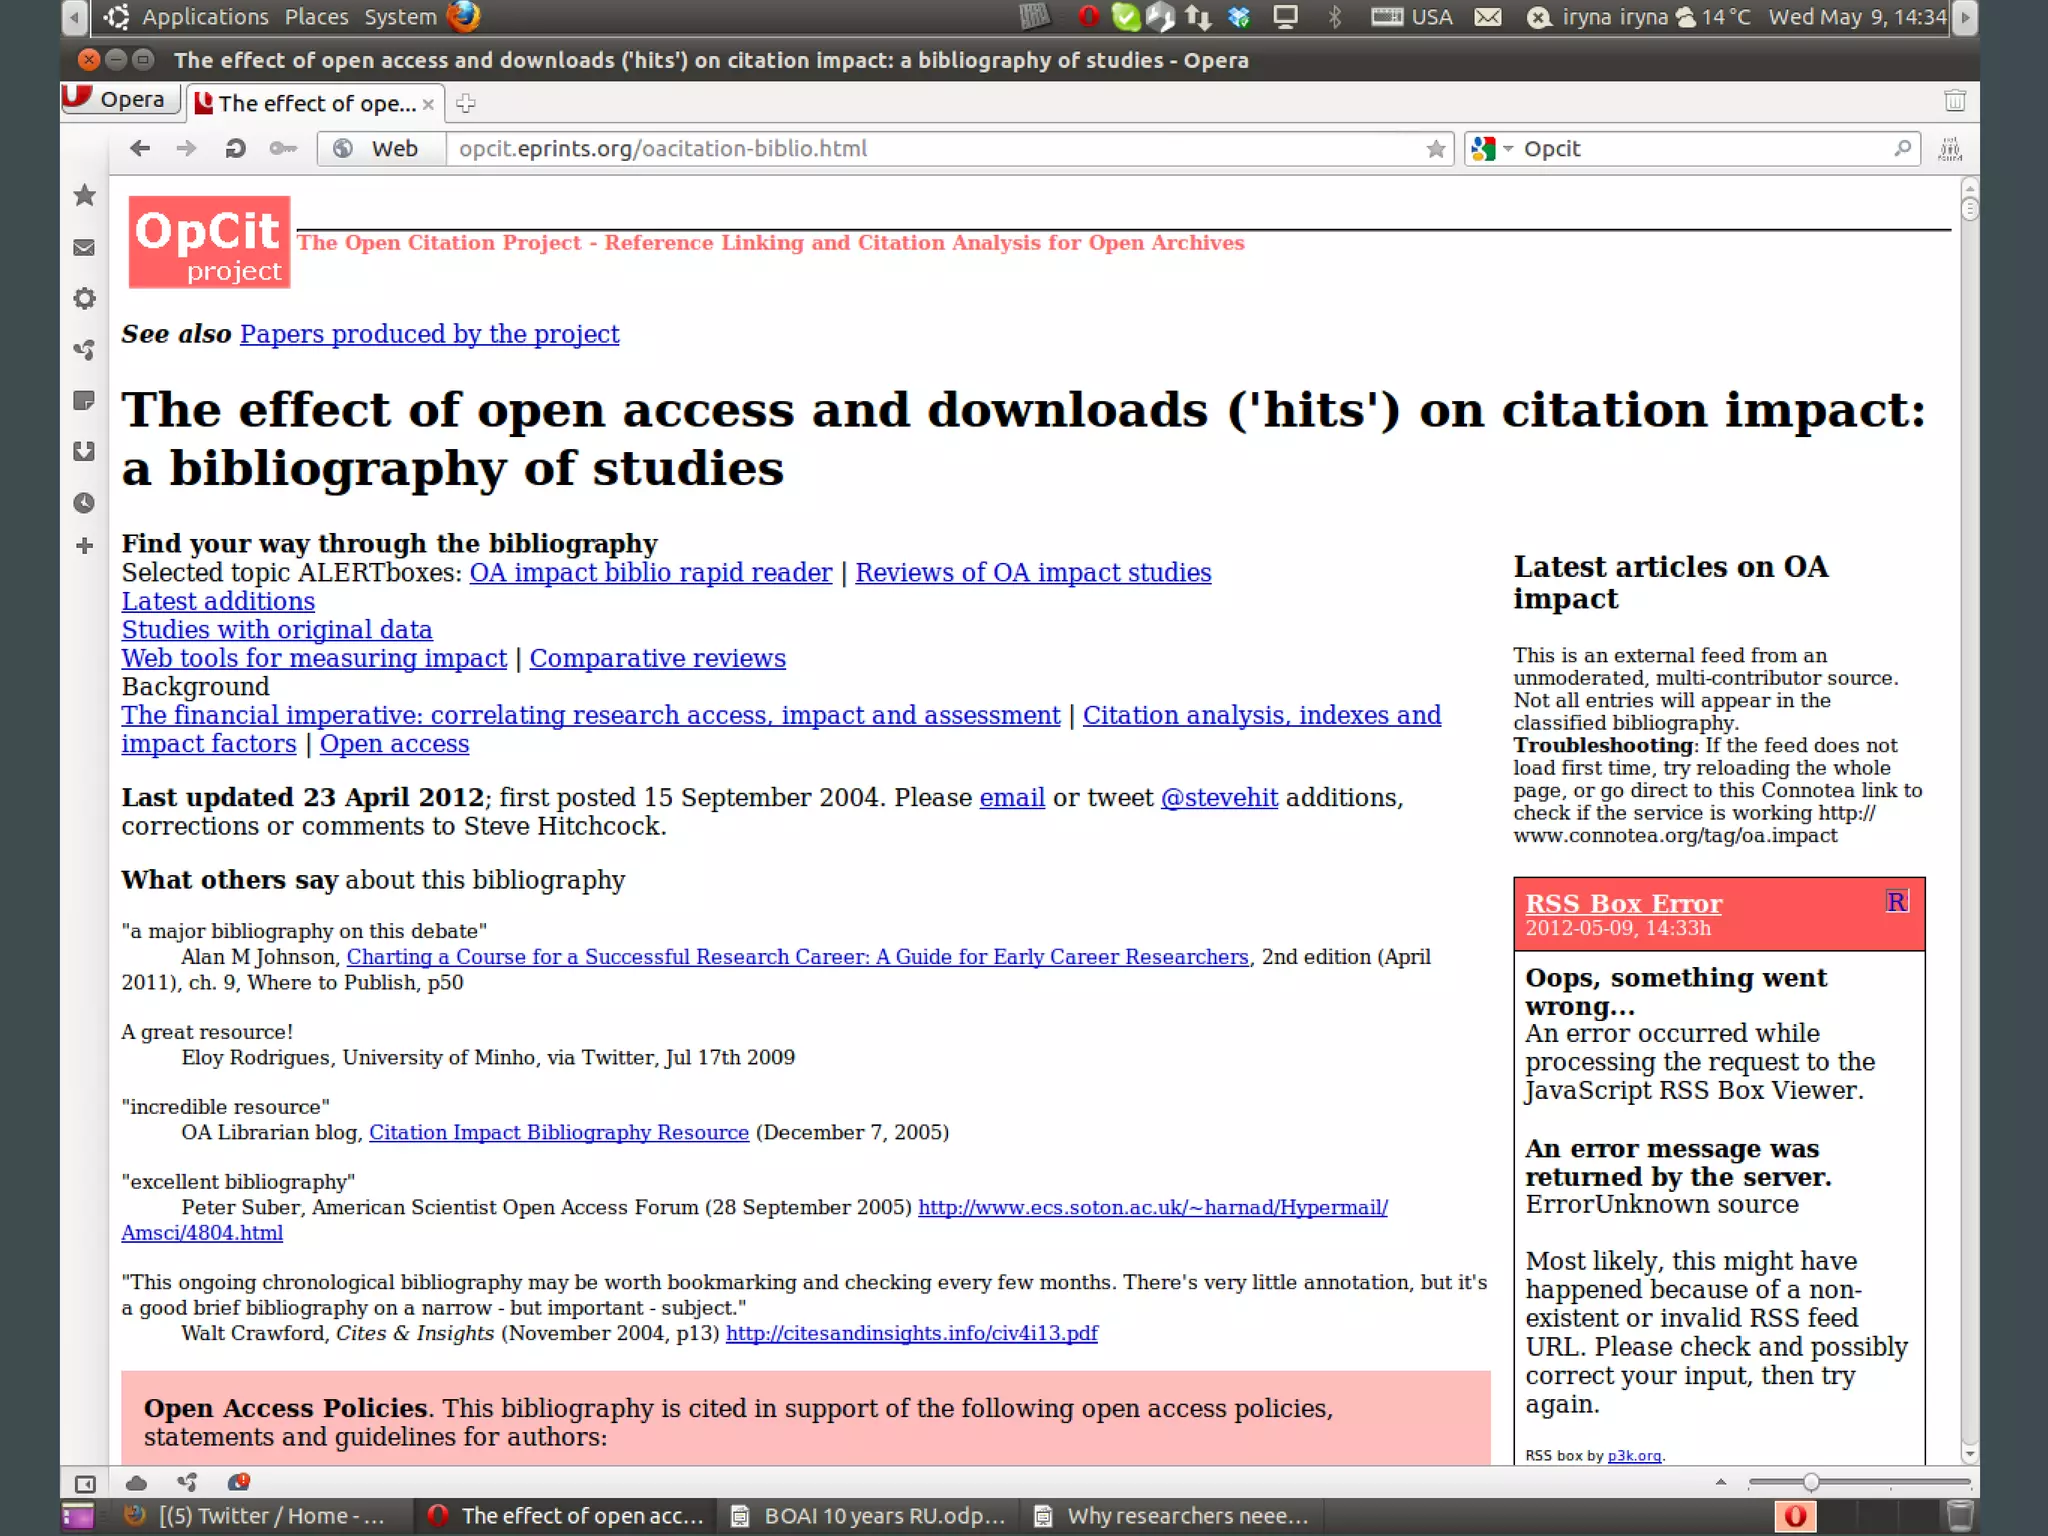Click the 'Comparative reviews' link
The image size is (2048, 1536).
(657, 659)
